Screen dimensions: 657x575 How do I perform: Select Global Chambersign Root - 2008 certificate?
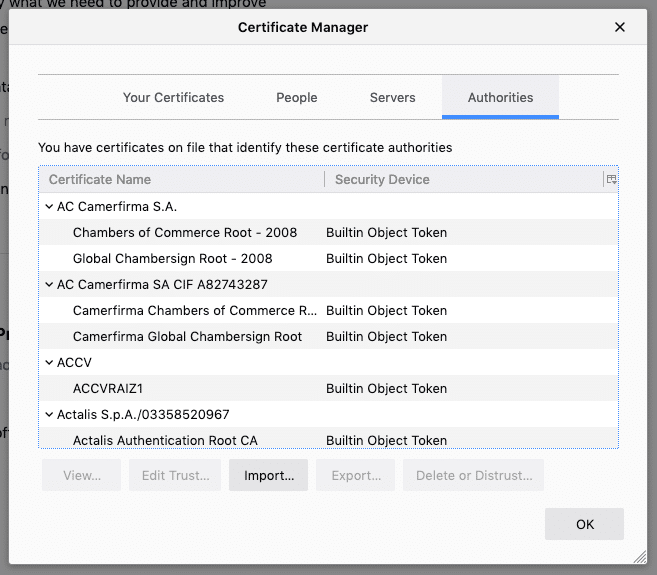coord(172,259)
